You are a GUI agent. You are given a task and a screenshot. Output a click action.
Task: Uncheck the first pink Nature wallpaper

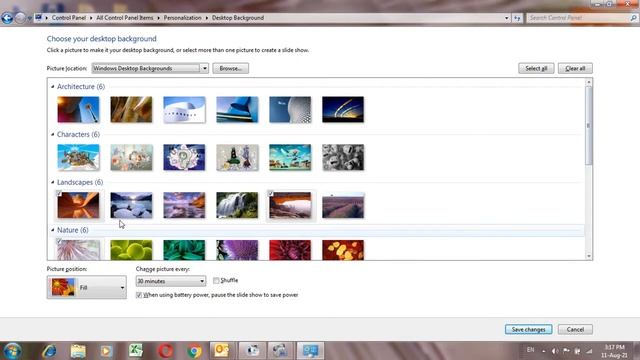coord(59,241)
